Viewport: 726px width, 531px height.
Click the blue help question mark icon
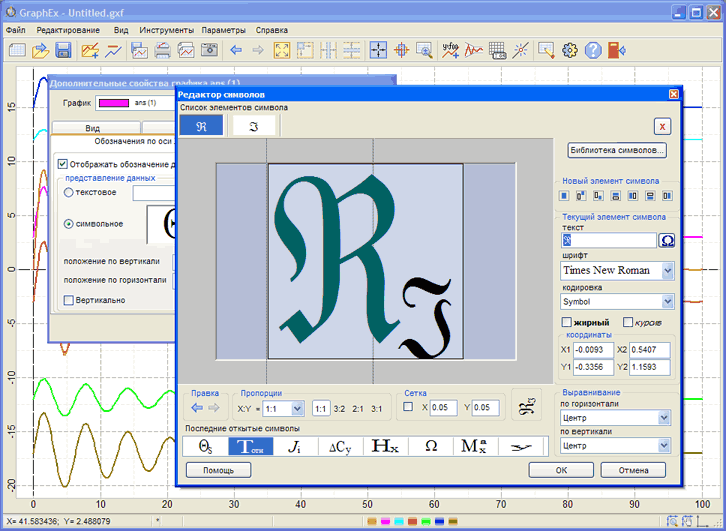(593, 50)
